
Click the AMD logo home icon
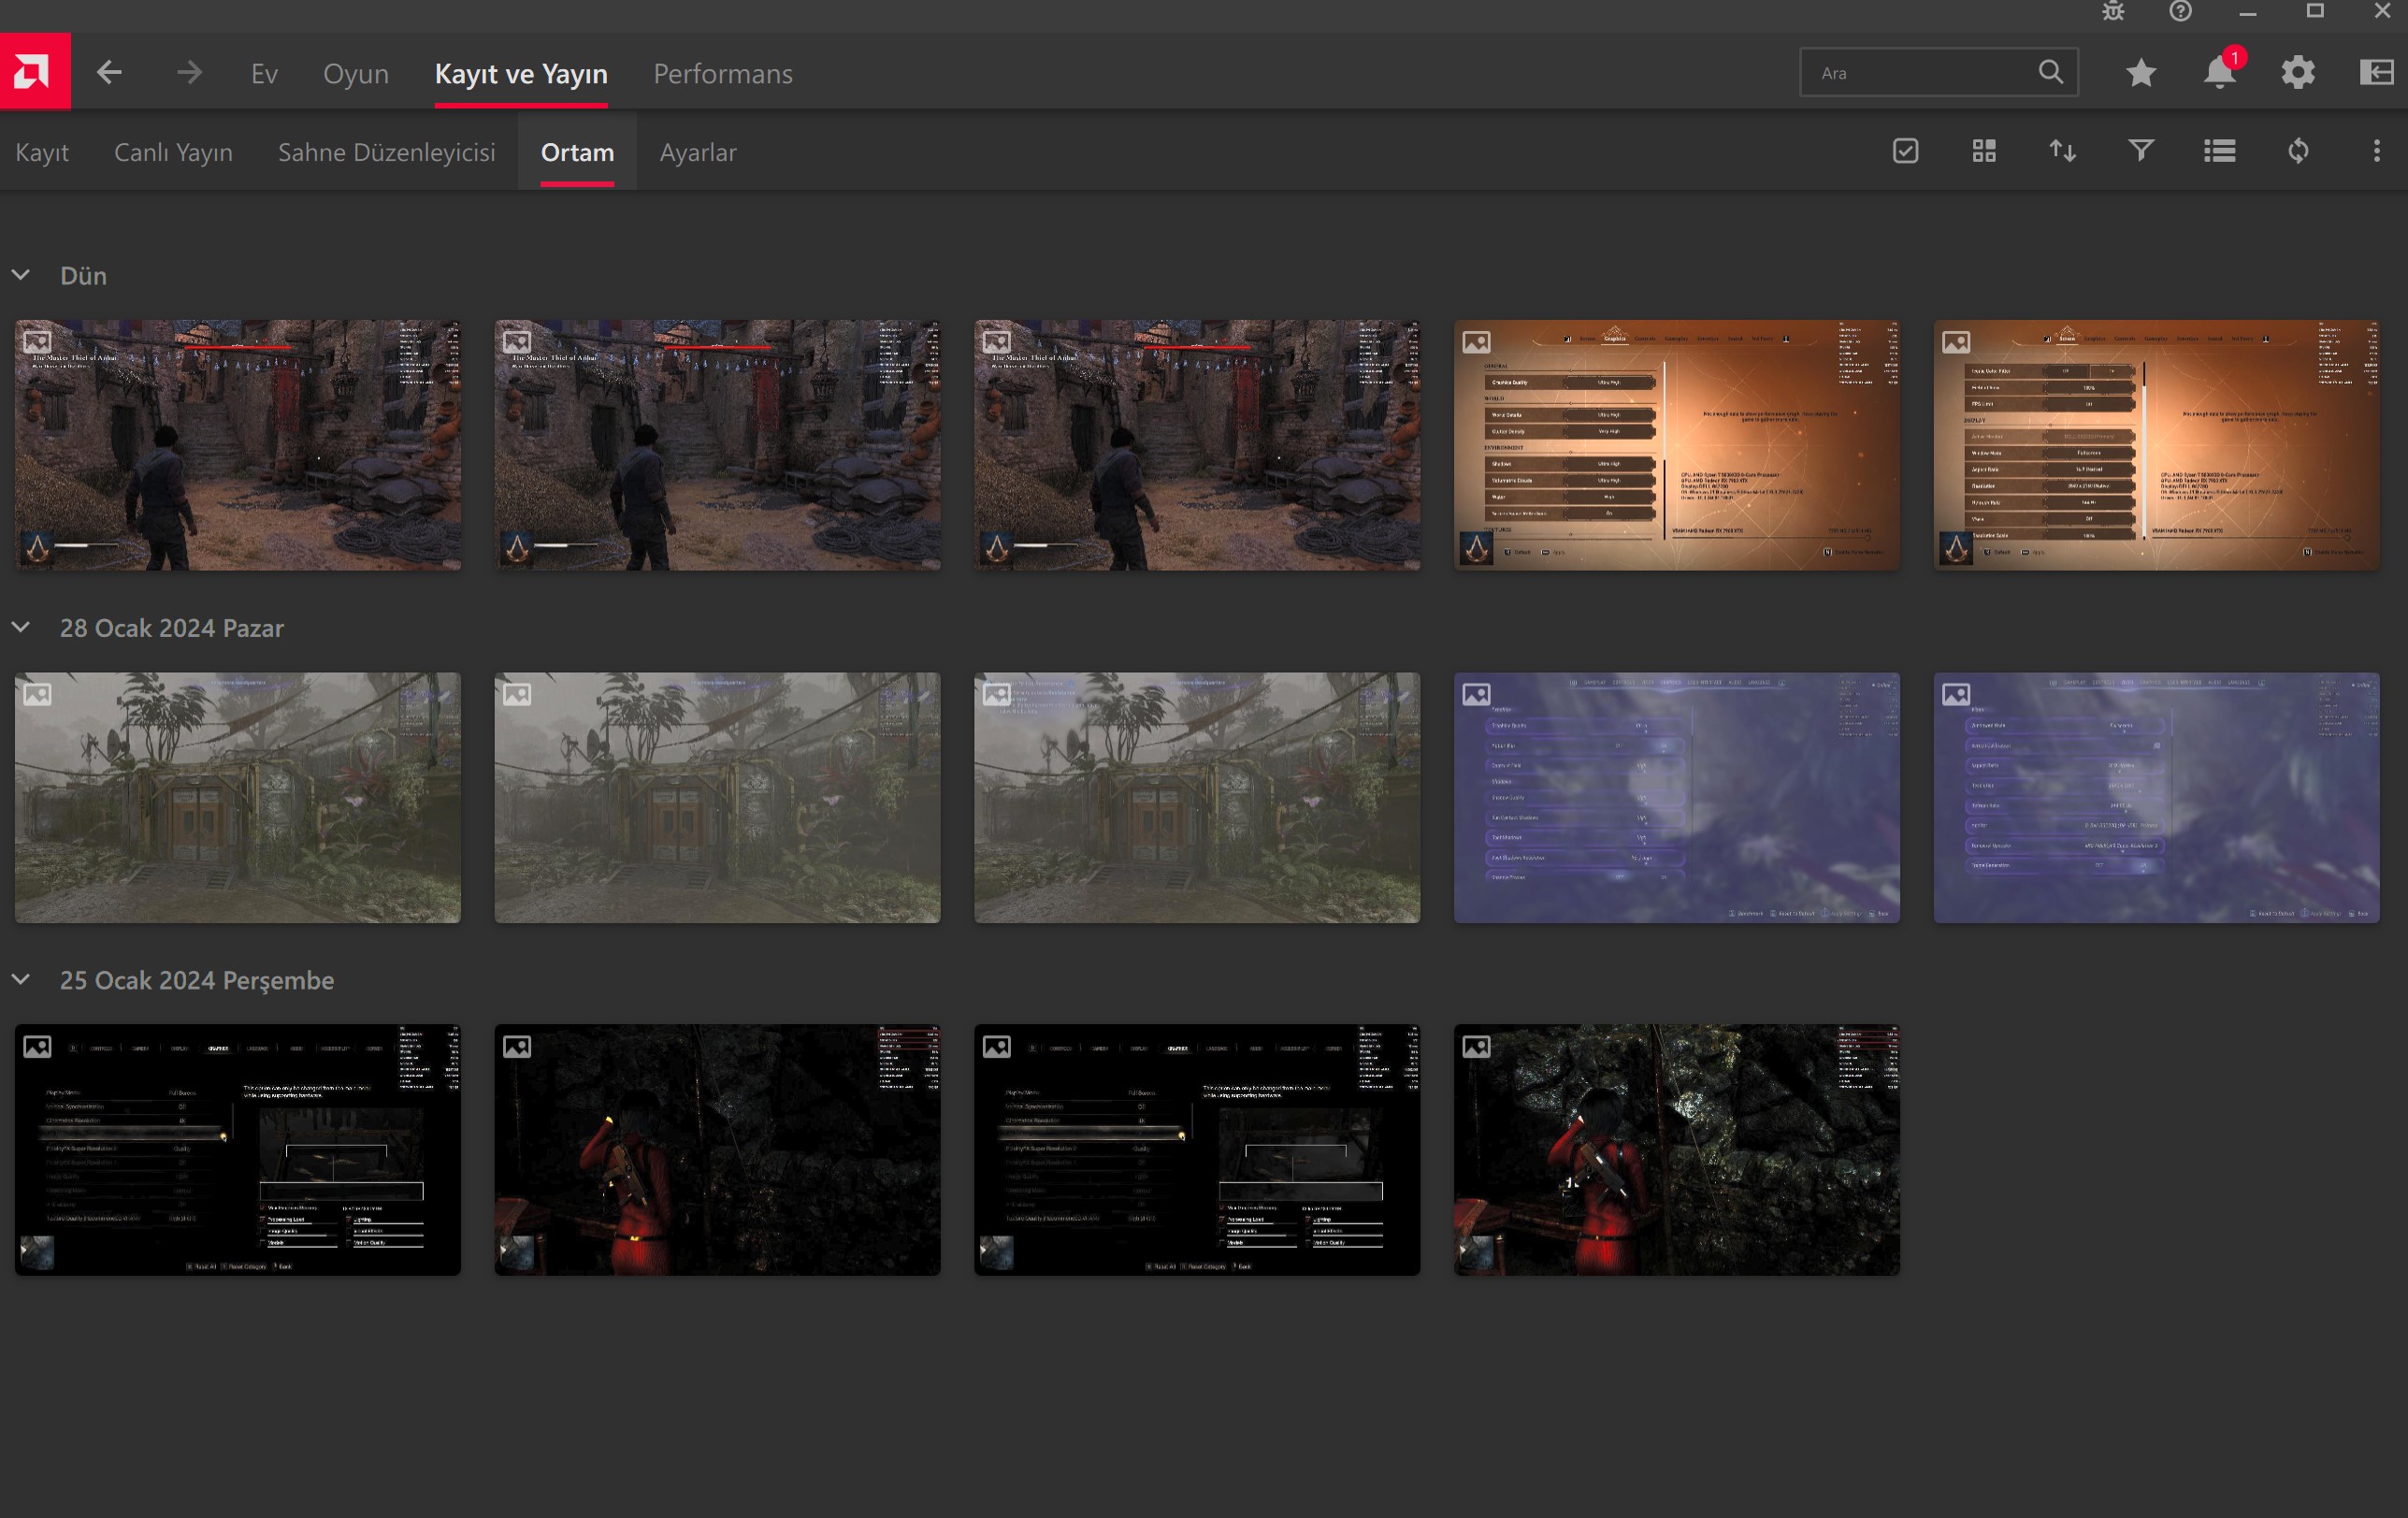click(x=35, y=72)
